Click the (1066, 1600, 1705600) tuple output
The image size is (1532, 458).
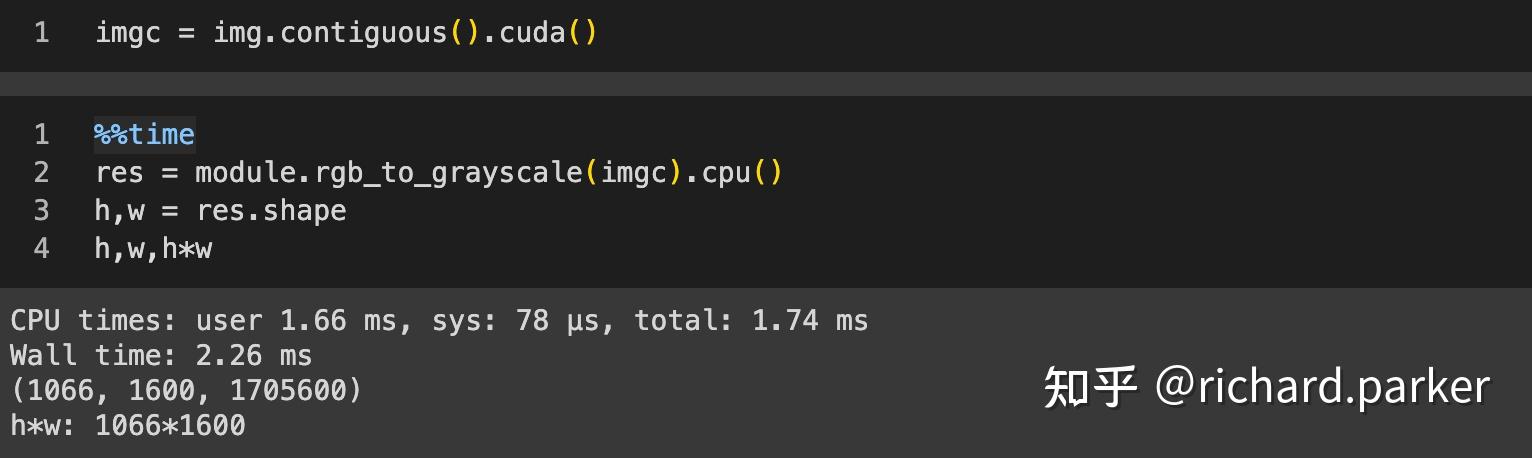(186, 390)
